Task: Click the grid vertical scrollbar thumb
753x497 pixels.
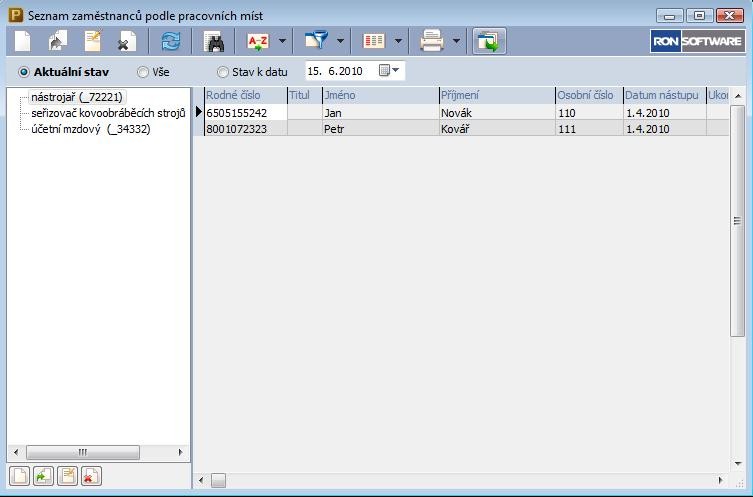Action: 737,221
